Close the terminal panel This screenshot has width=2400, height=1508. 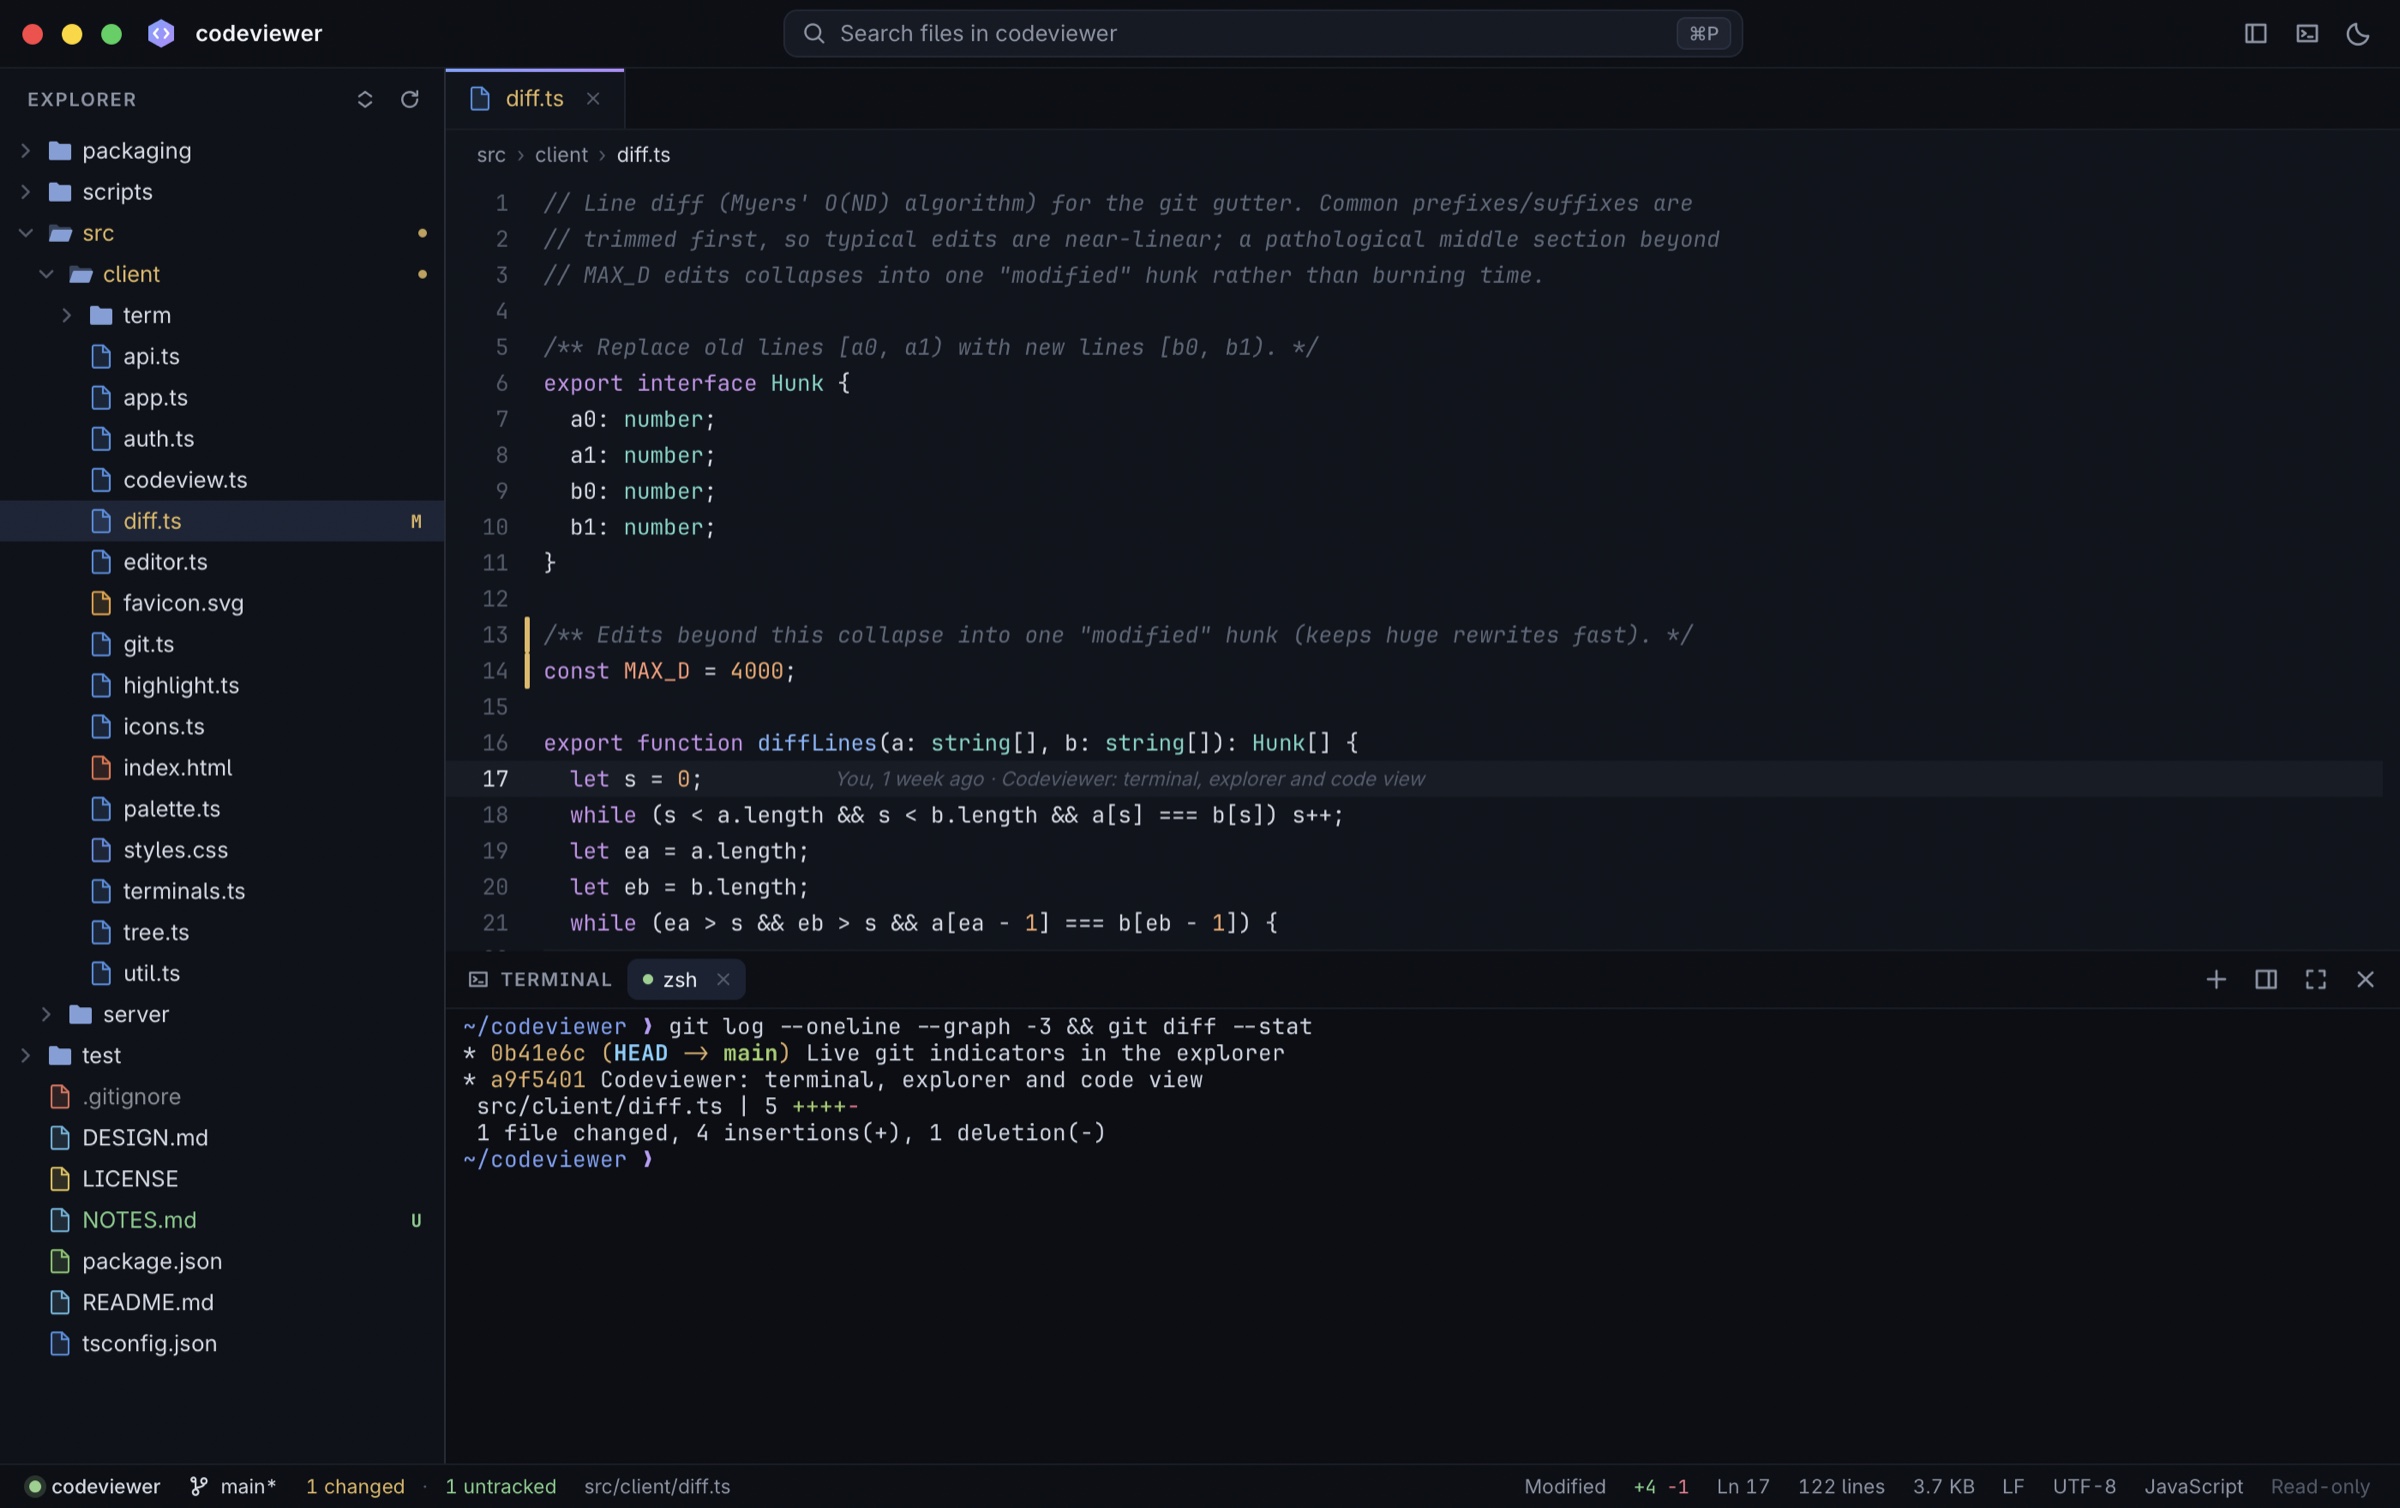point(2365,979)
